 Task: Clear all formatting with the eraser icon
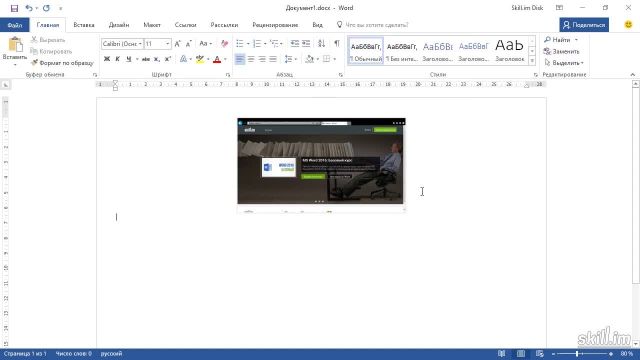tap(224, 43)
